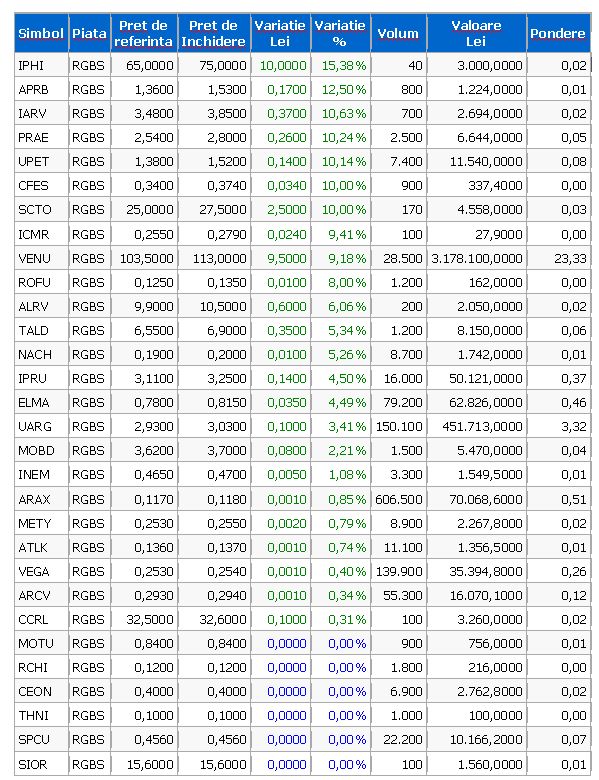Click the 15,38% variation cell
The image size is (599, 780).
344,65
